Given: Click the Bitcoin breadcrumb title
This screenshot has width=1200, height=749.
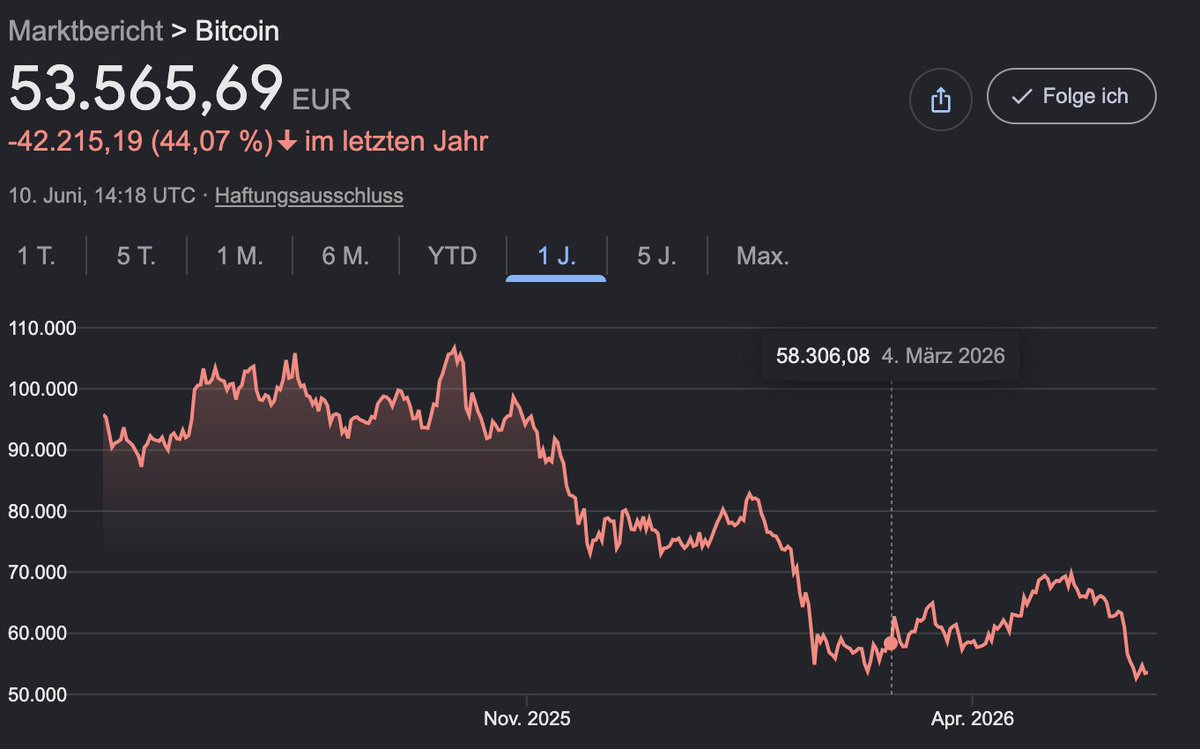Looking at the screenshot, I should 237,31.
